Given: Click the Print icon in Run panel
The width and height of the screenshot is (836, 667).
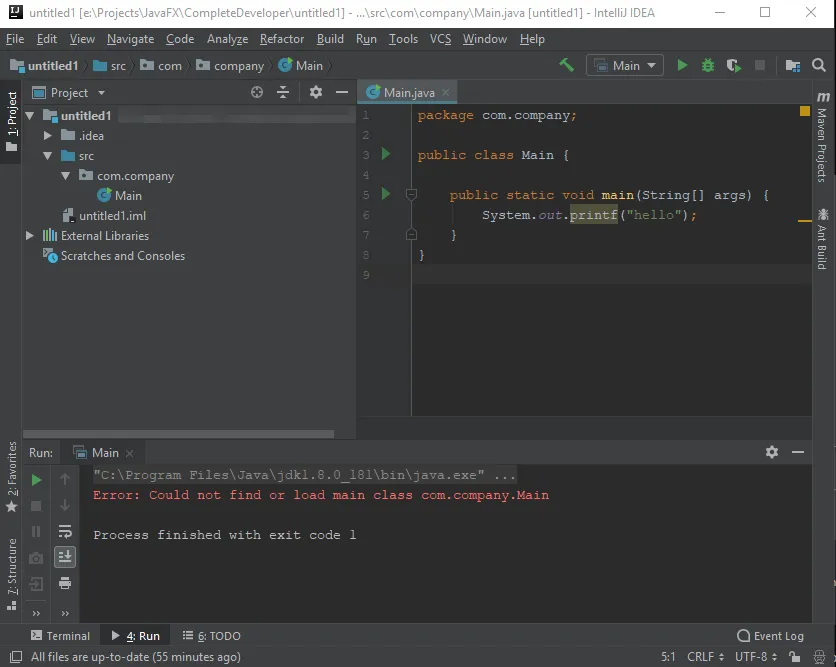Looking at the screenshot, I should (x=65, y=583).
